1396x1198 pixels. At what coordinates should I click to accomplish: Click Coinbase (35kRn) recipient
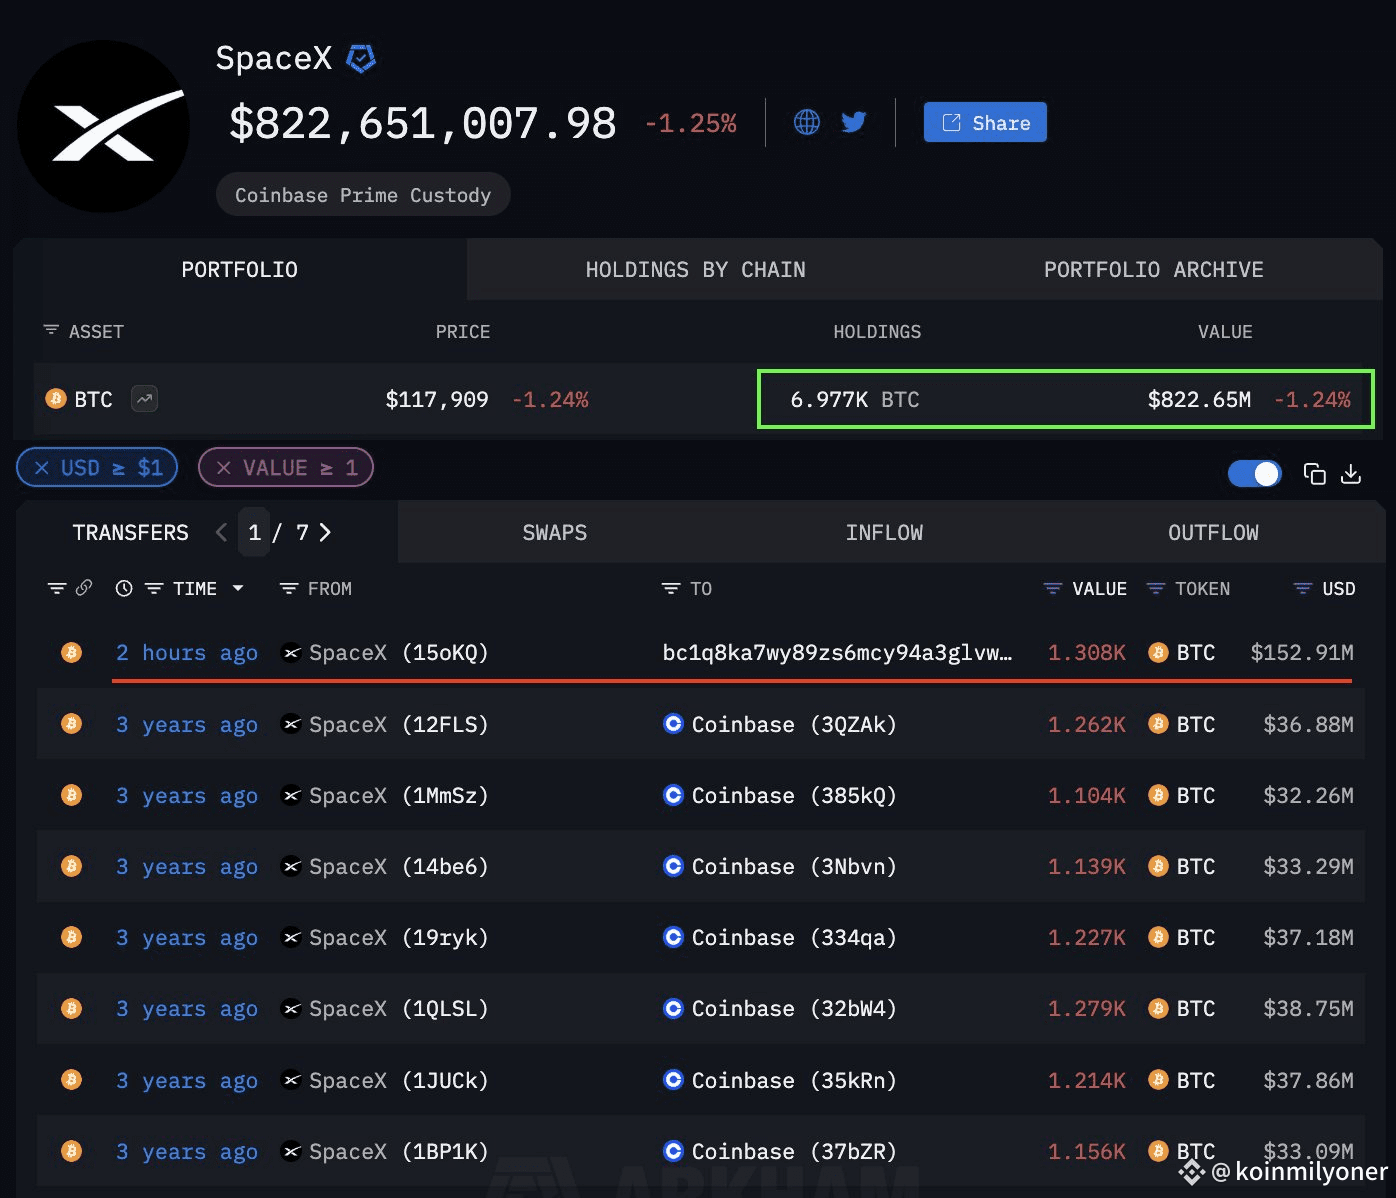click(780, 1080)
